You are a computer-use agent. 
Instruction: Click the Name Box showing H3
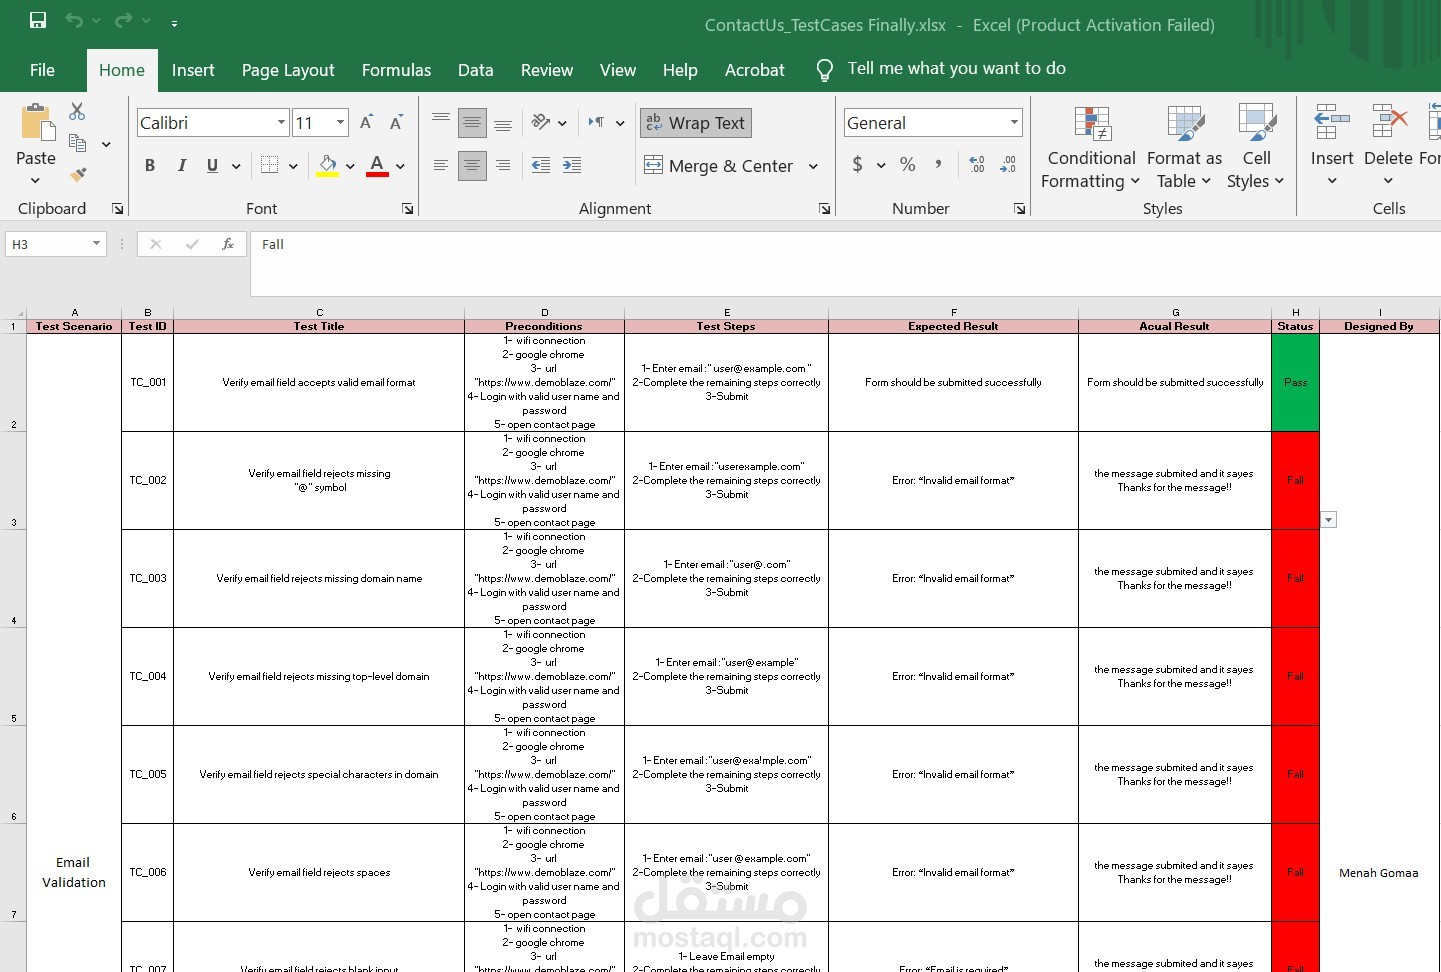click(x=56, y=244)
